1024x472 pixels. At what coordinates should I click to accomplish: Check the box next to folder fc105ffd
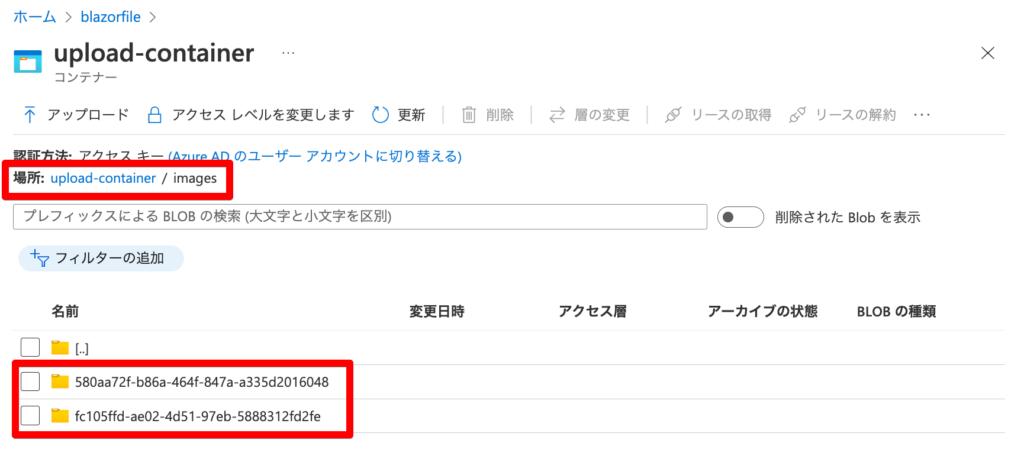[x=30, y=415]
